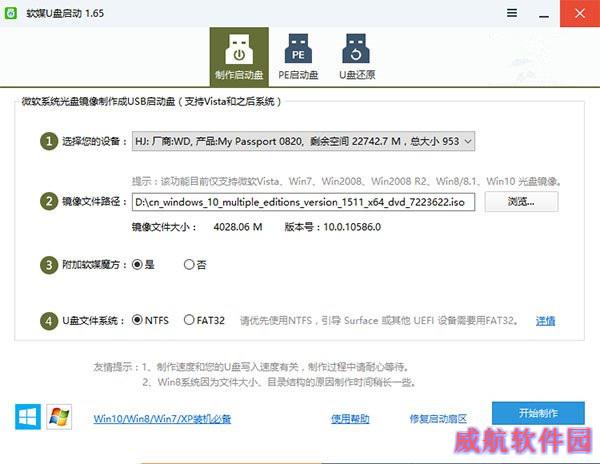Open the 制作启动盘 tab

tap(239, 57)
